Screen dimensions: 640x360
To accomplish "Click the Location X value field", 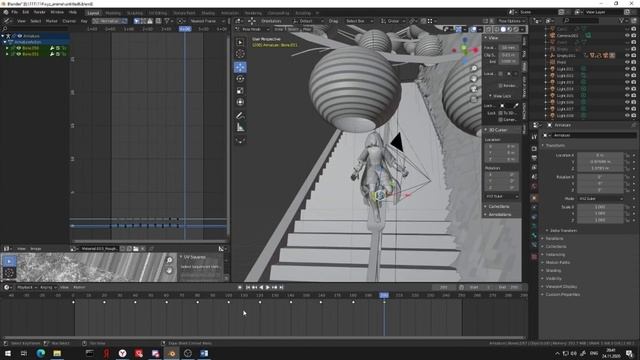I will [x=600, y=155].
